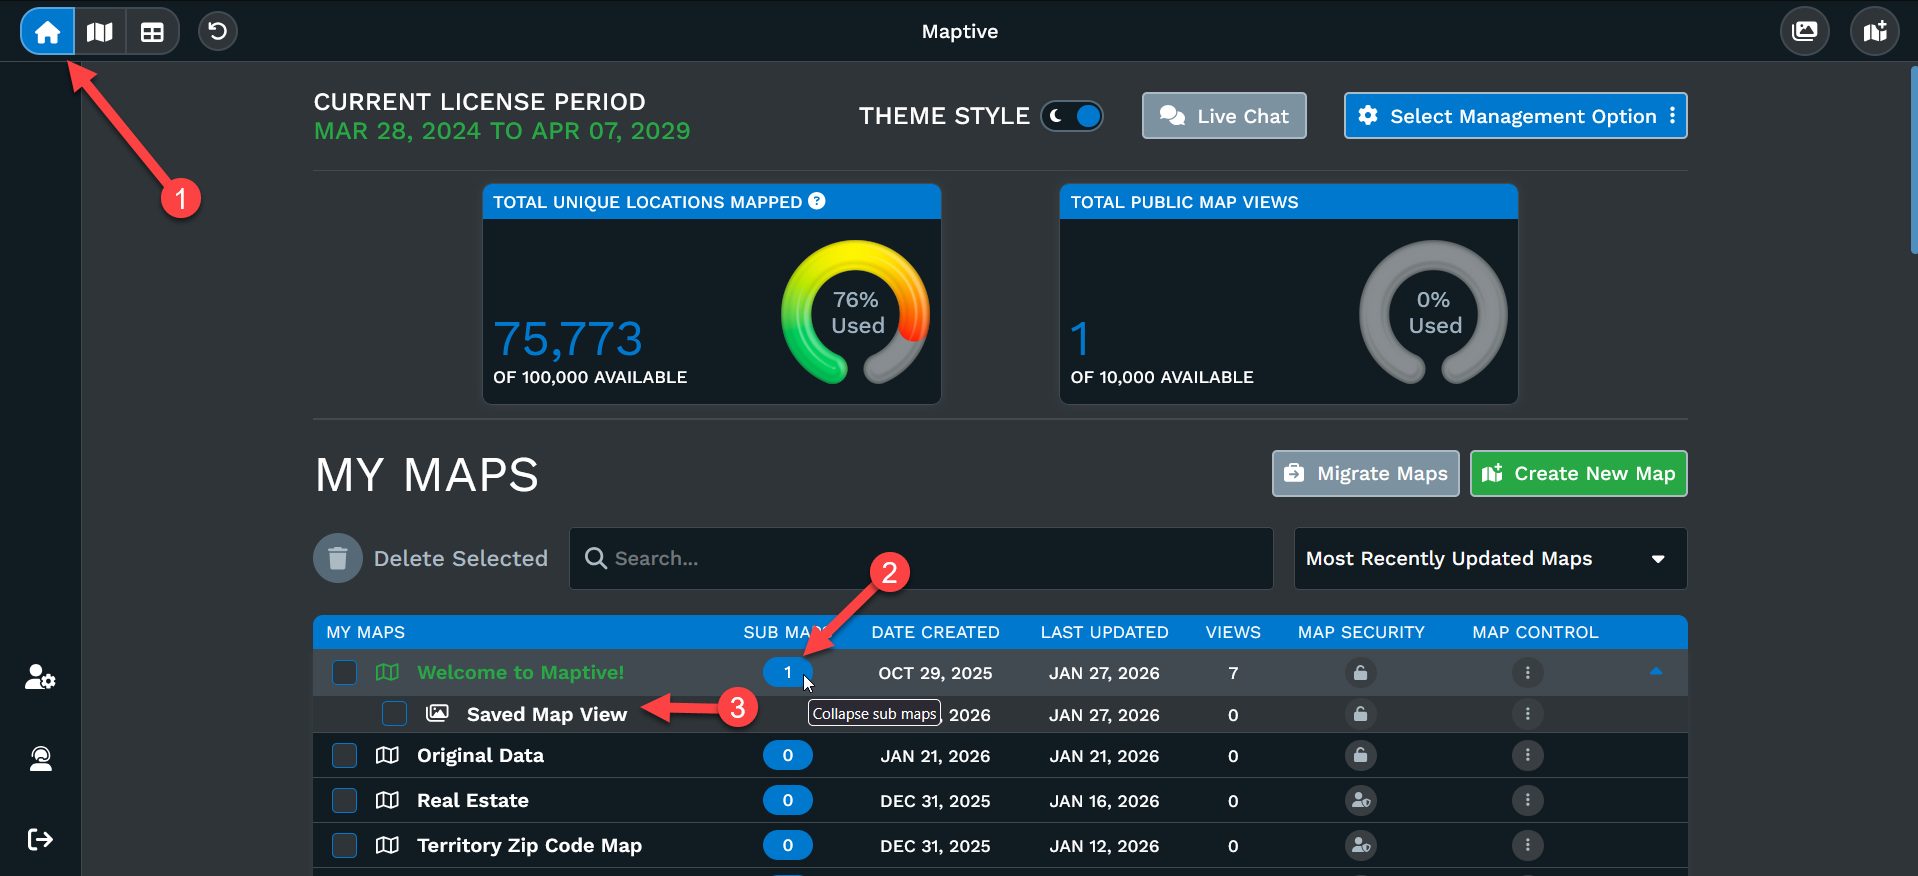This screenshot has height=876, width=1918.
Task: Click lock security icon for Saved Map View
Action: 1360,714
